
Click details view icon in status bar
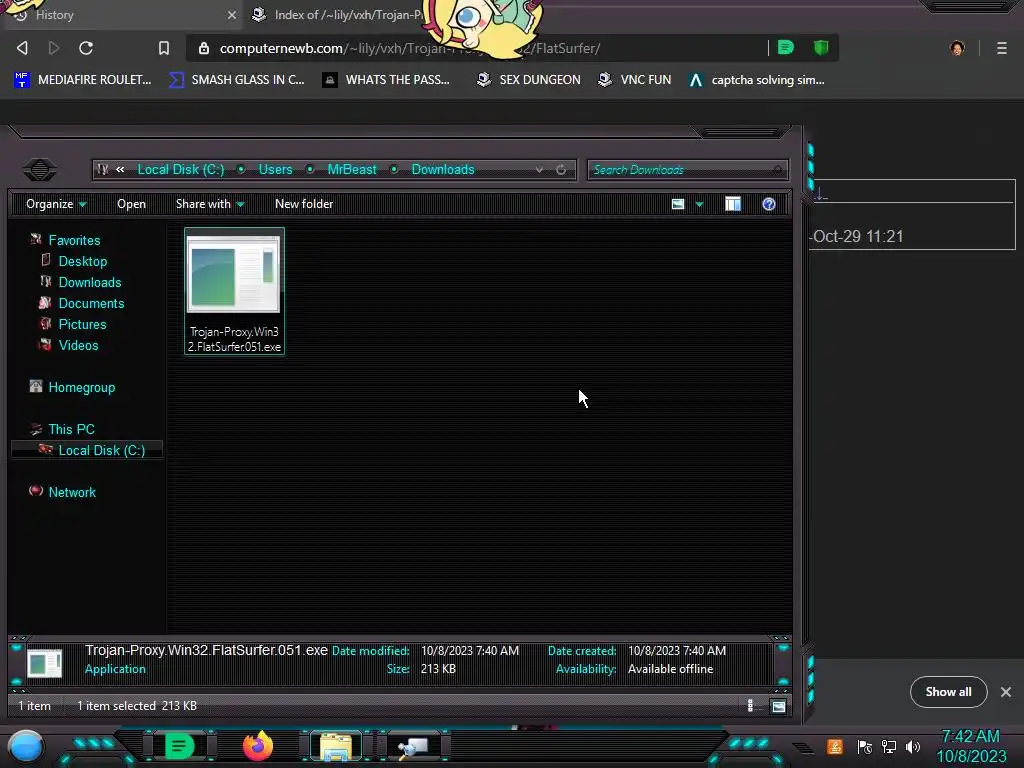(x=750, y=705)
